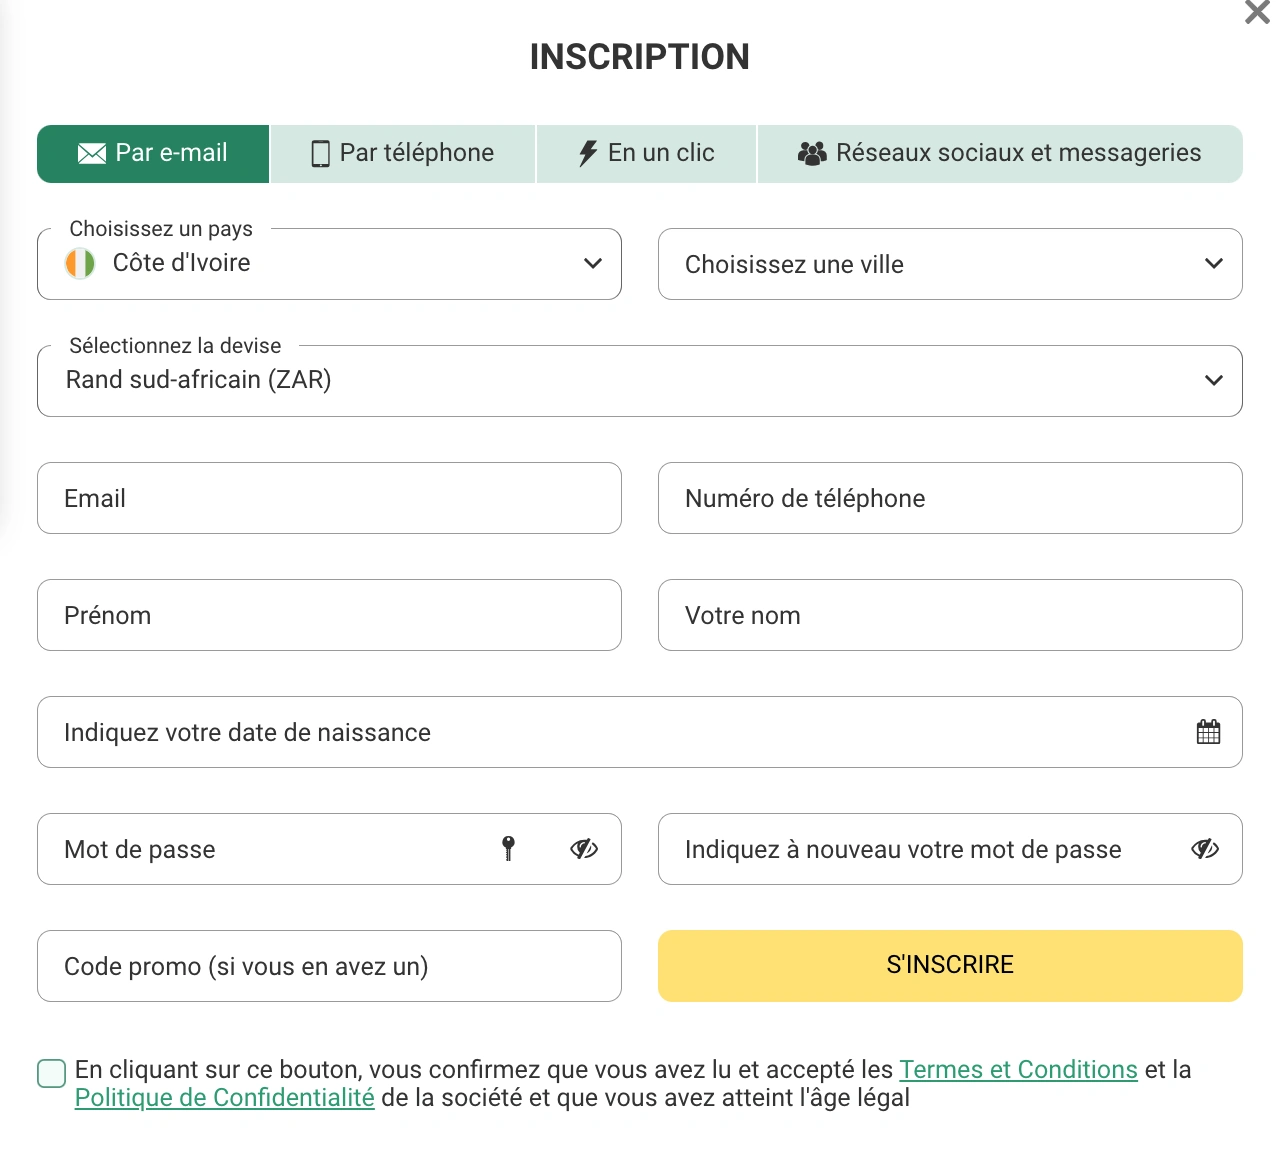Open the Termes et Conditions link

tap(1018, 1070)
